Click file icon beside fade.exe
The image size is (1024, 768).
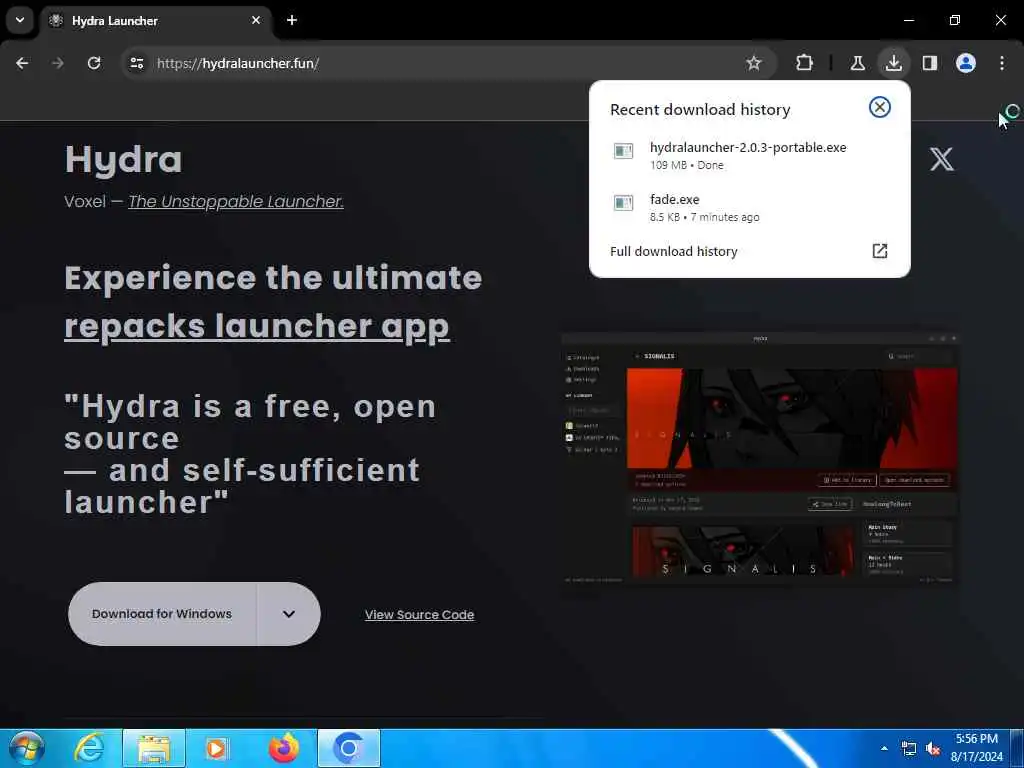623,203
